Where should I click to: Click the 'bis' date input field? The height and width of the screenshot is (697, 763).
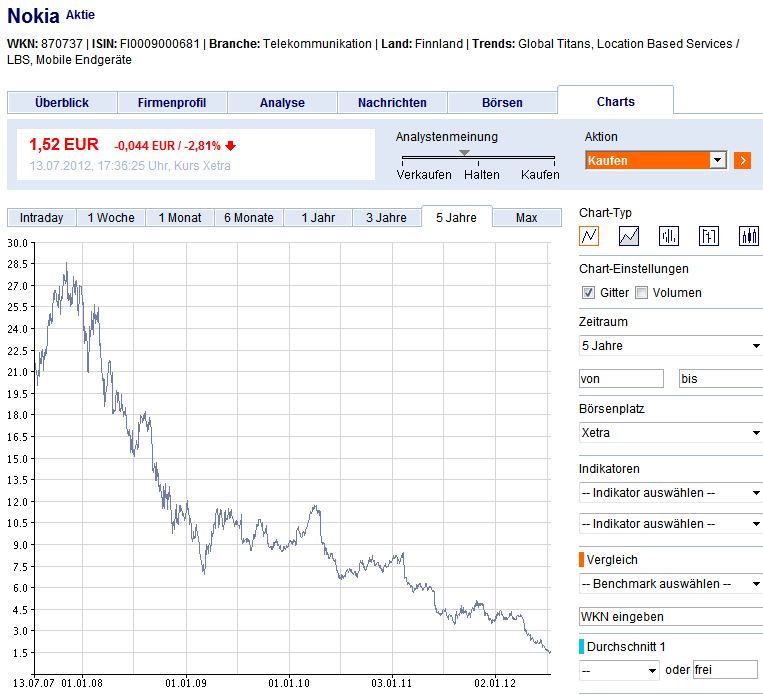pyautogui.click(x=721, y=379)
